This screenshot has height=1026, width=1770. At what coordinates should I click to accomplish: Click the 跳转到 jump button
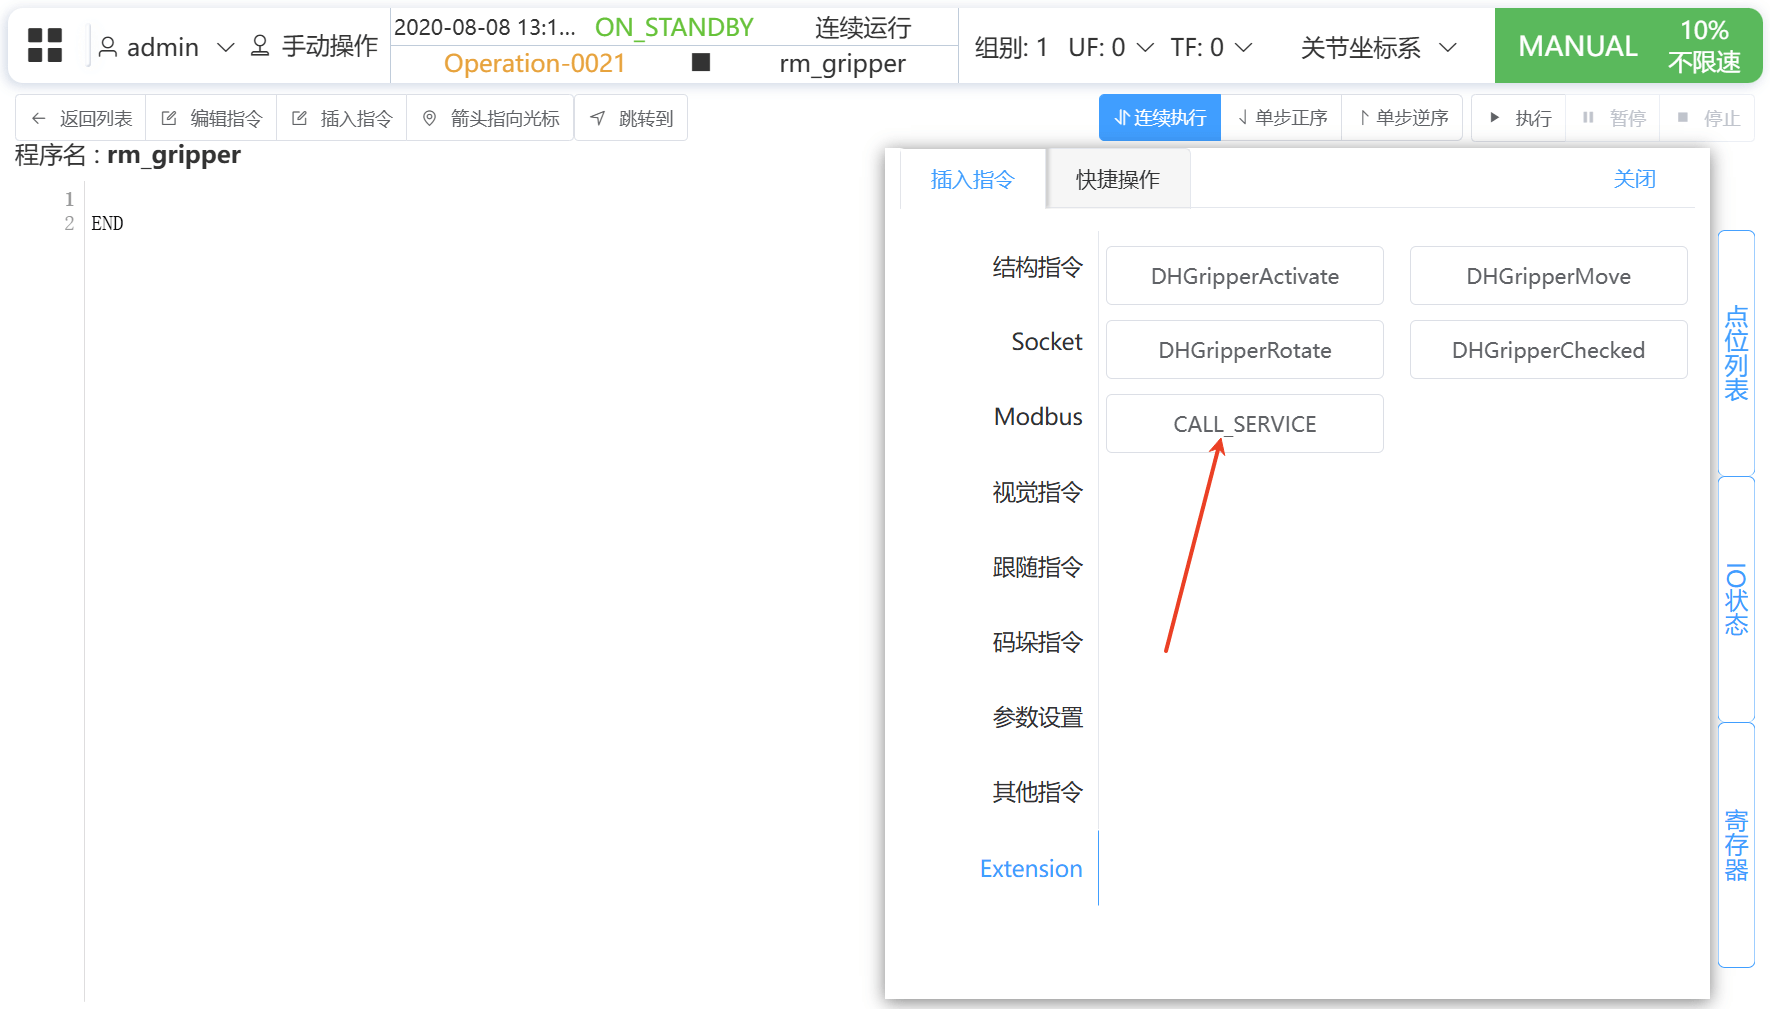[631, 118]
